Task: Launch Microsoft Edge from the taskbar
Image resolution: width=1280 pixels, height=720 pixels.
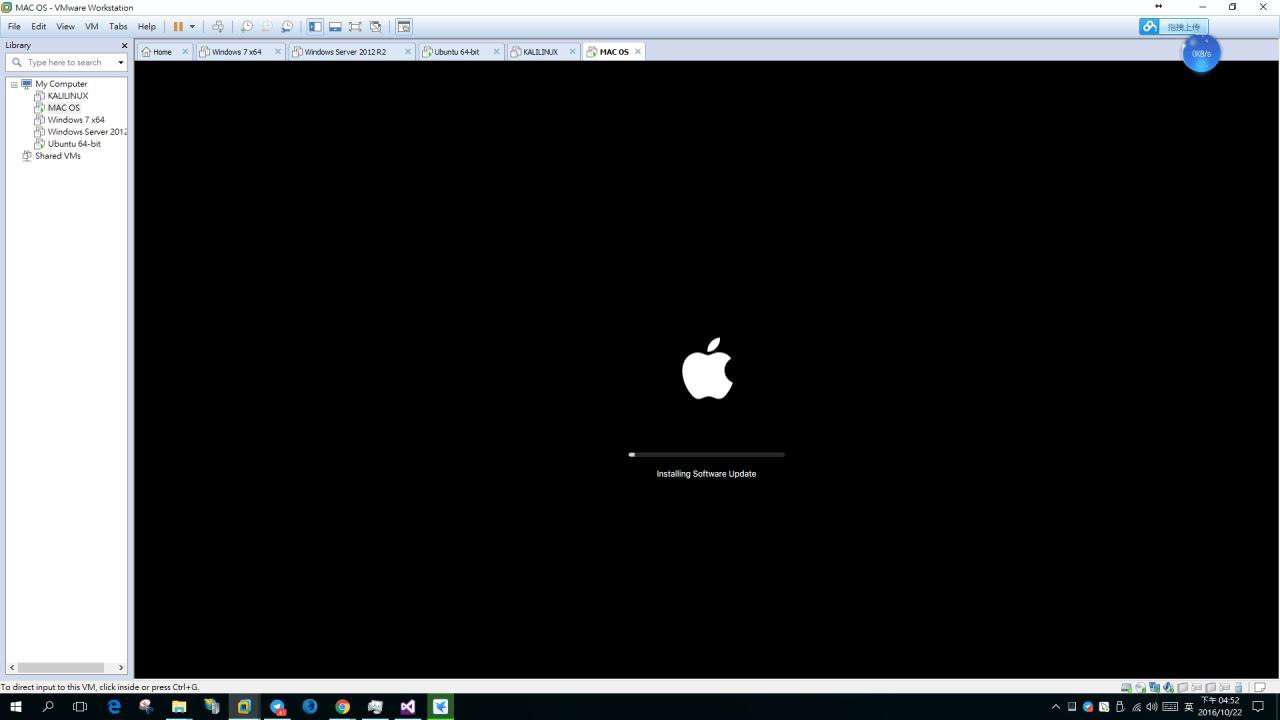Action: [x=114, y=707]
